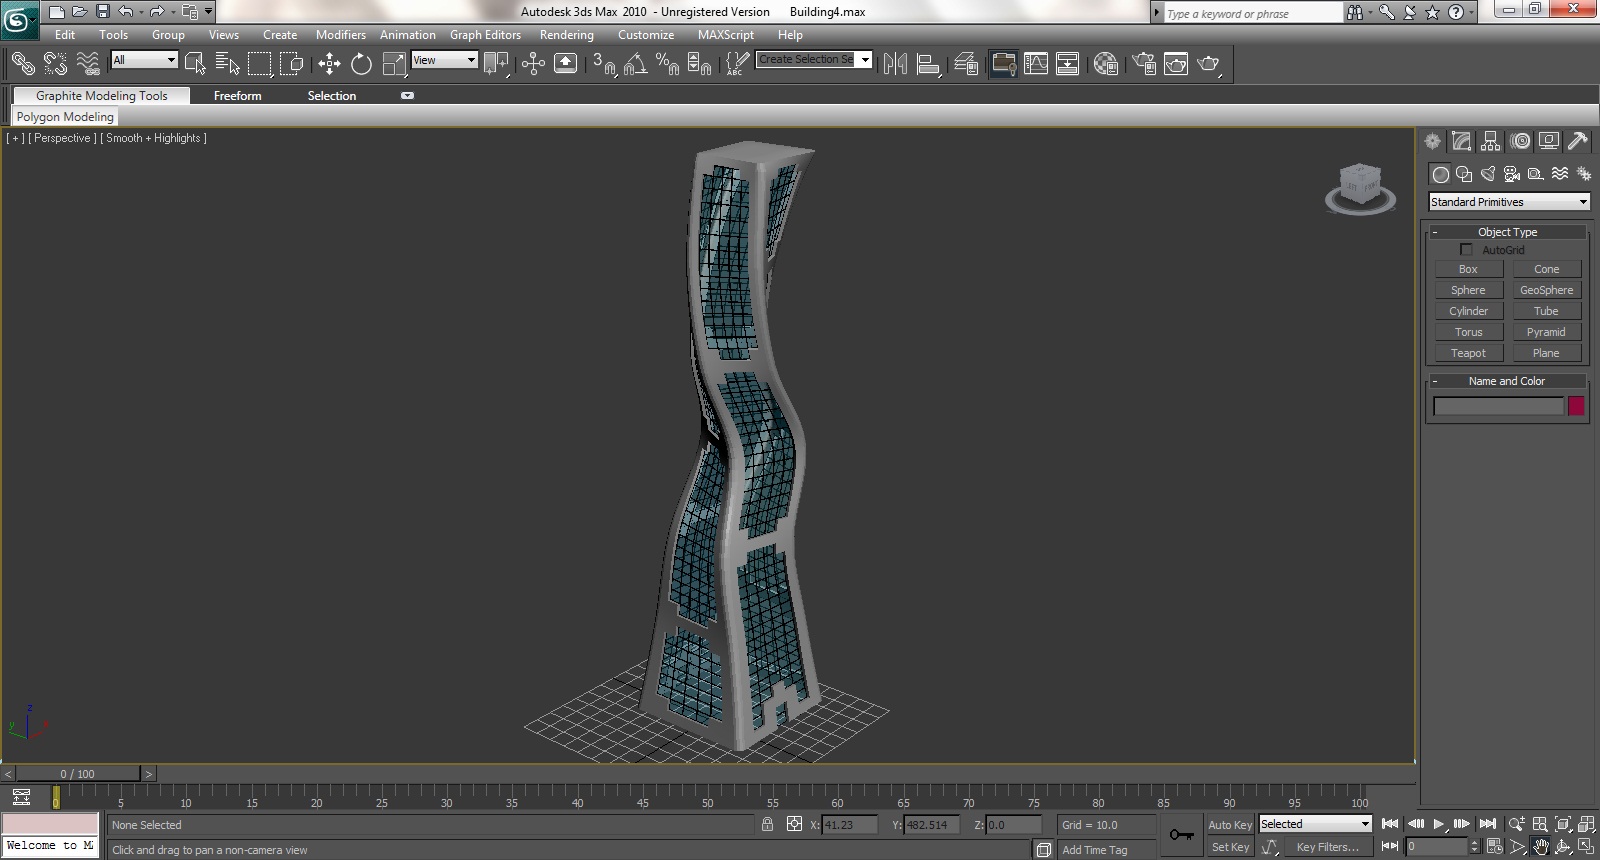Click the current frame number field
This screenshot has width=1600, height=860.
click(1436, 846)
